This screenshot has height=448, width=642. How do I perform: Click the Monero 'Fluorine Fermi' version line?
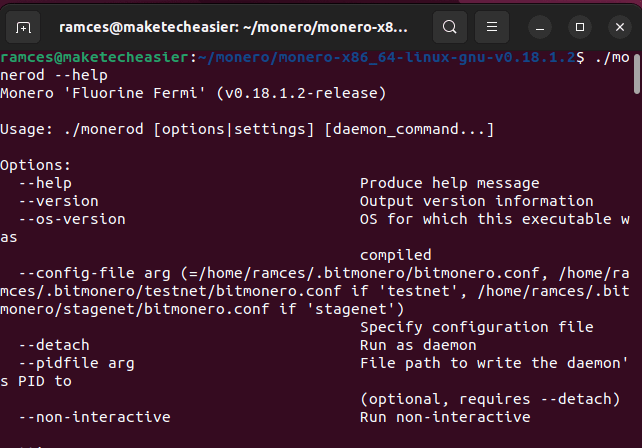coord(192,93)
